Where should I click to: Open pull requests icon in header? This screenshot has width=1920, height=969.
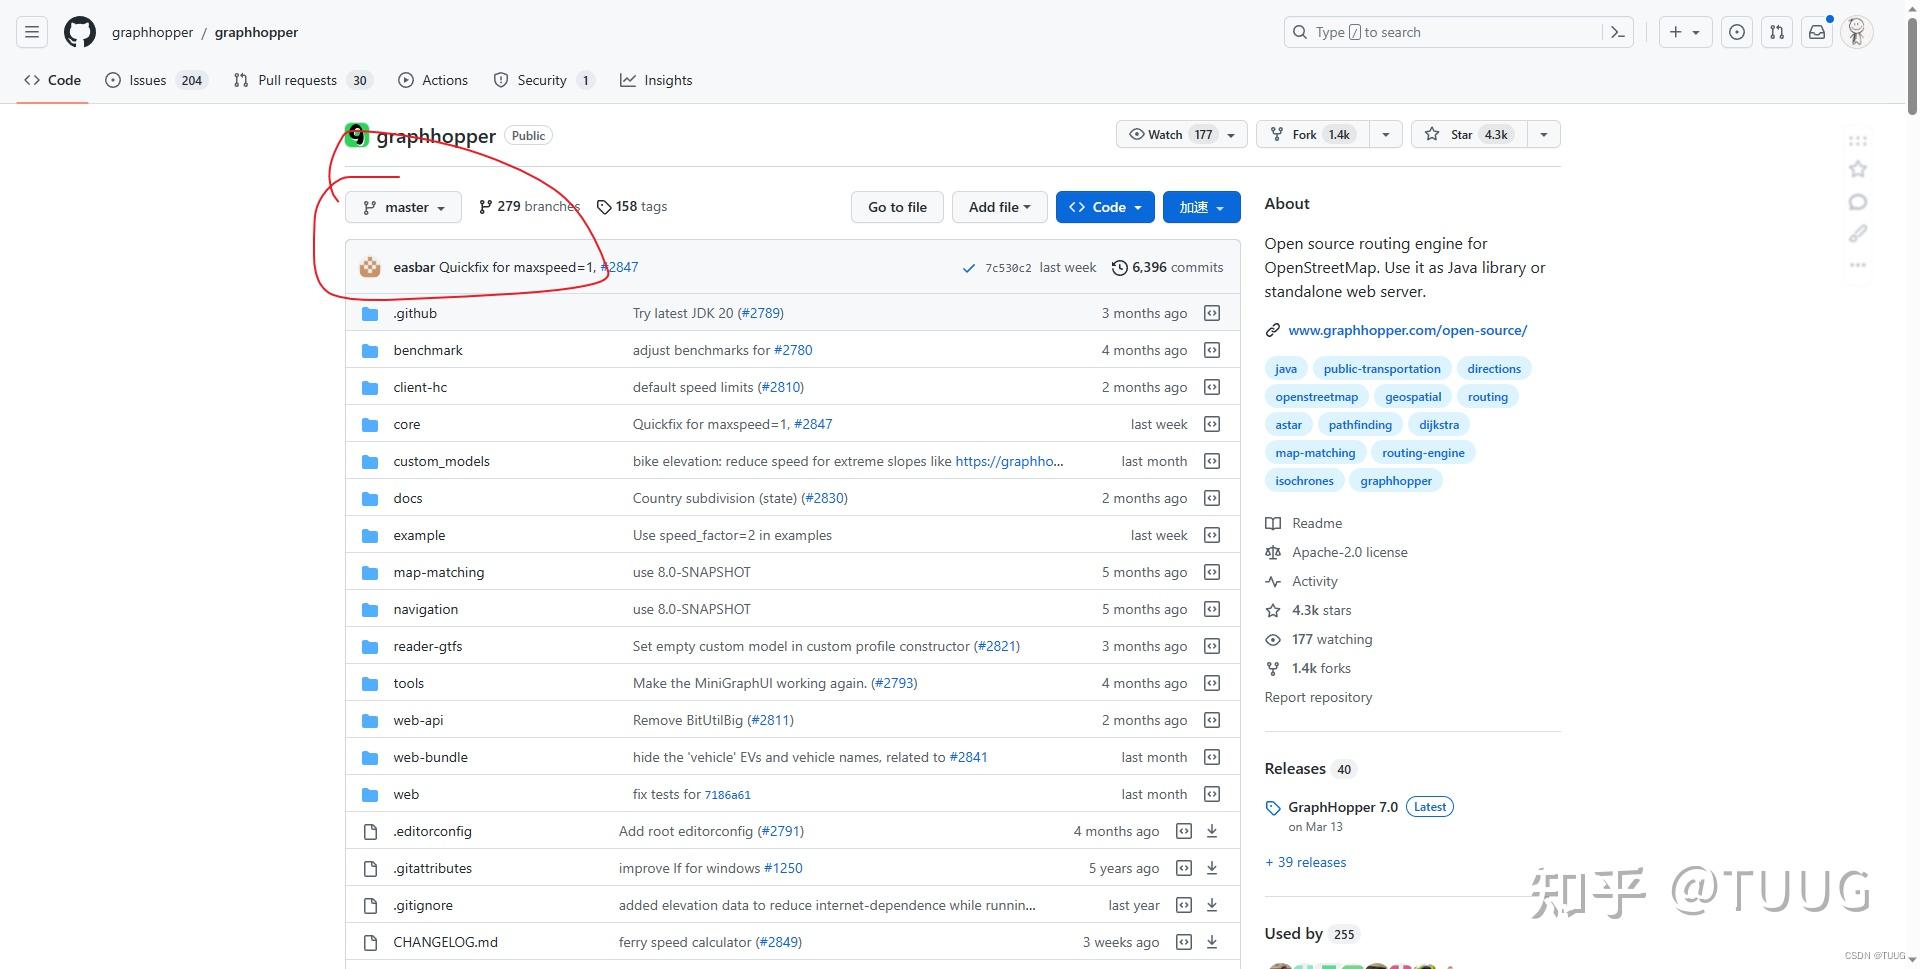[x=1777, y=32]
